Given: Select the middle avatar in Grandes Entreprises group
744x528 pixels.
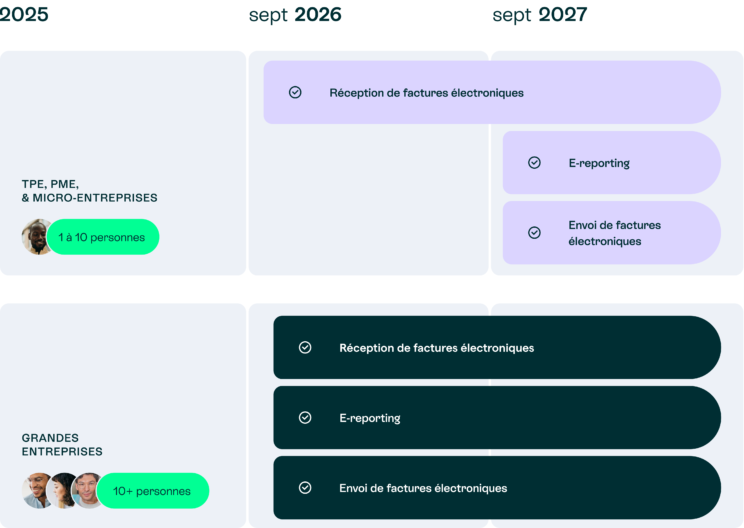Looking at the screenshot, I should [x=61, y=491].
